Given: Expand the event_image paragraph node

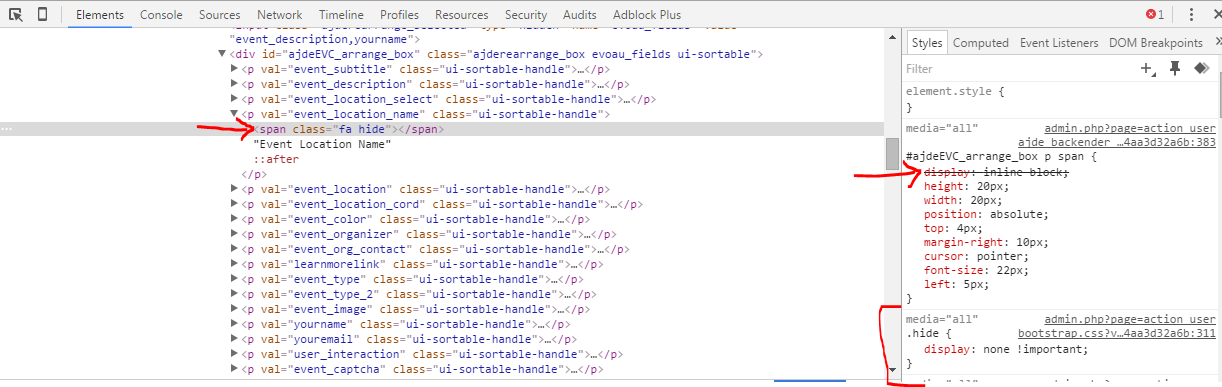Looking at the screenshot, I should (235, 309).
